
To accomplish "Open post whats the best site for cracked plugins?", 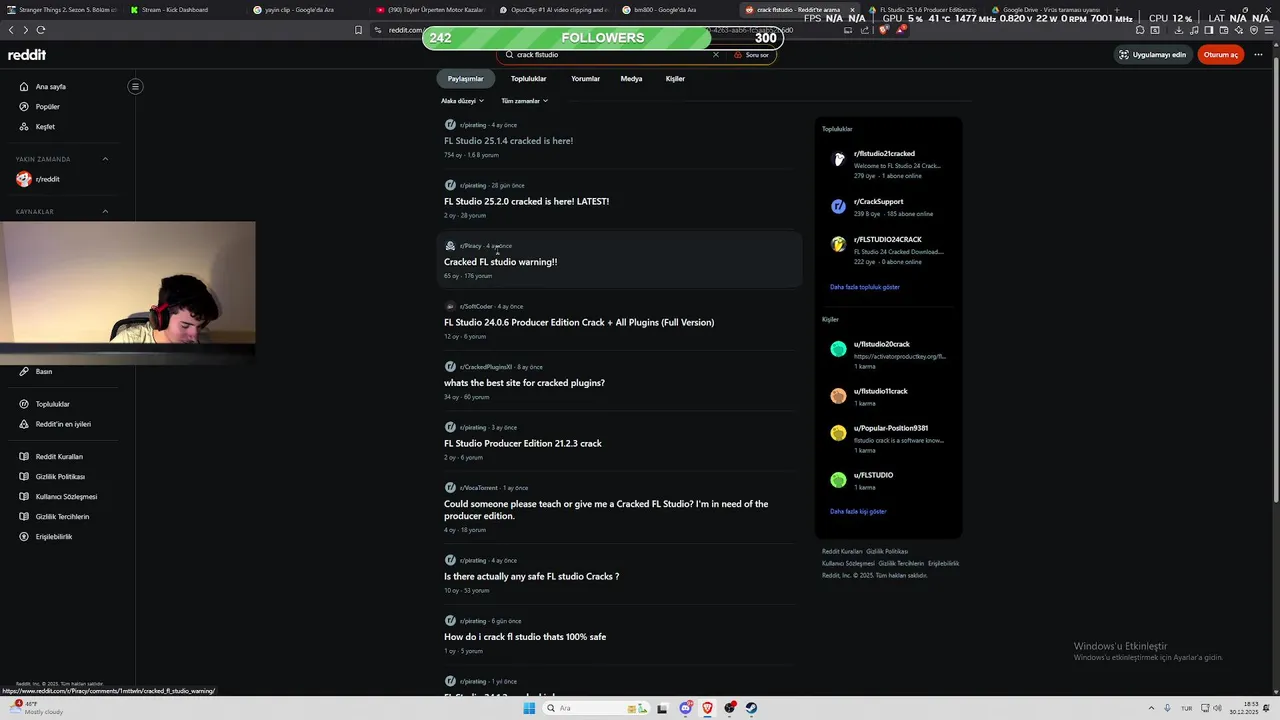I will (524, 383).
